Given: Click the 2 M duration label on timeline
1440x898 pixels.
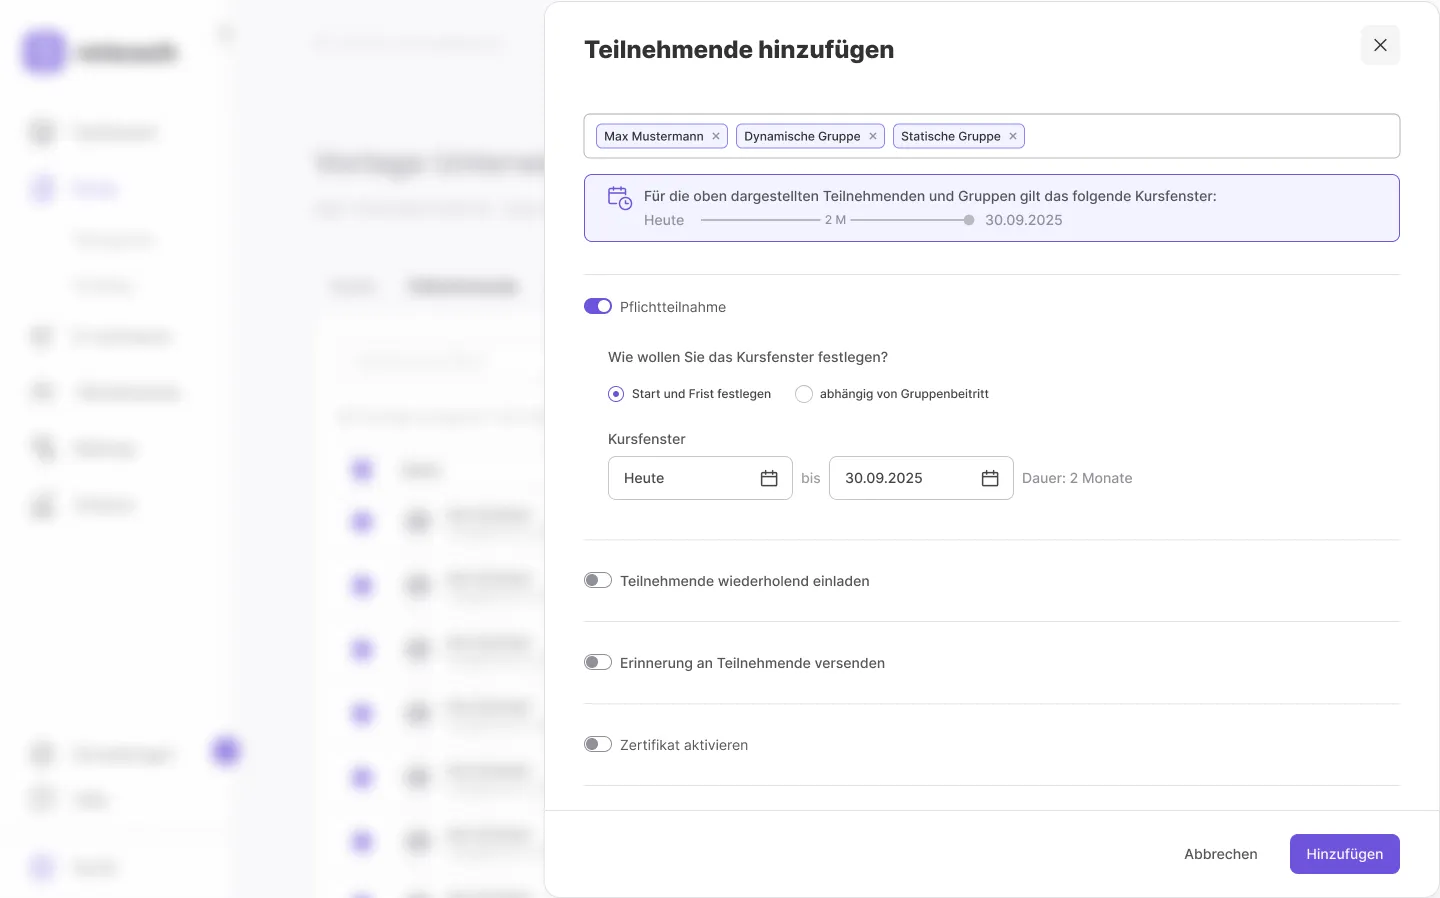Looking at the screenshot, I should pyautogui.click(x=835, y=220).
